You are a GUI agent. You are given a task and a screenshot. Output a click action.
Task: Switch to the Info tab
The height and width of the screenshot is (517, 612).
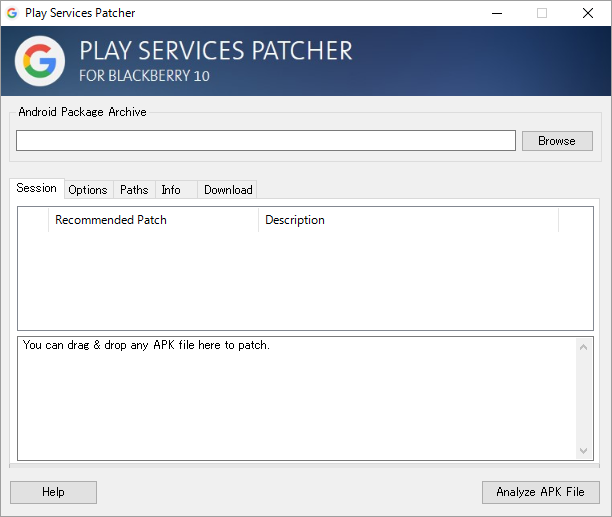click(x=176, y=190)
